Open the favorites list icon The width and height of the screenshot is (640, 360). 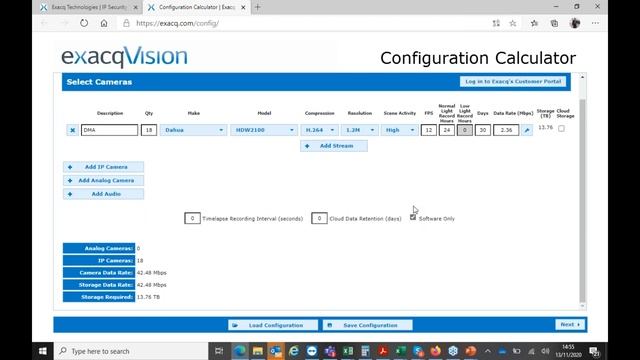tap(534, 23)
